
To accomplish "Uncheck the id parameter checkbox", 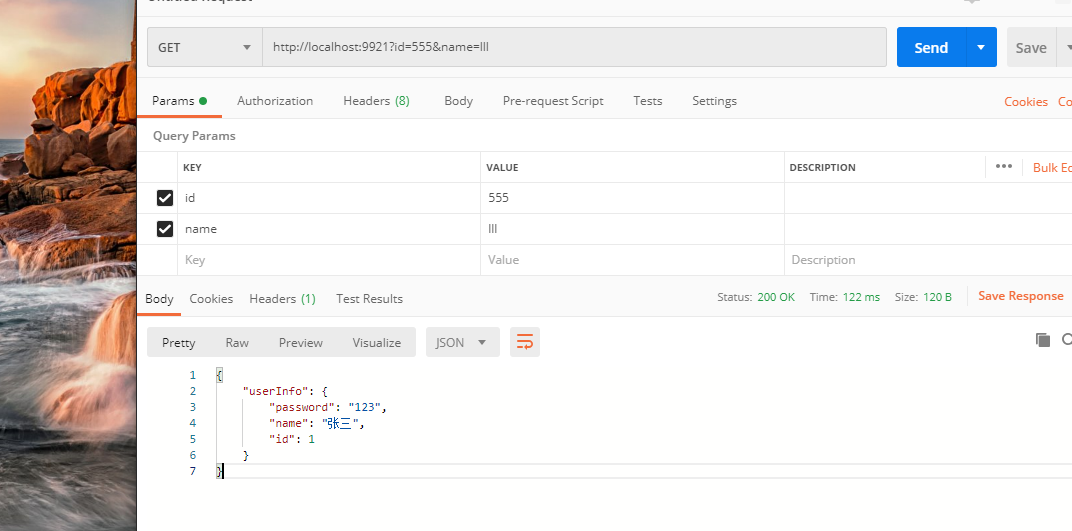I will (x=165, y=198).
